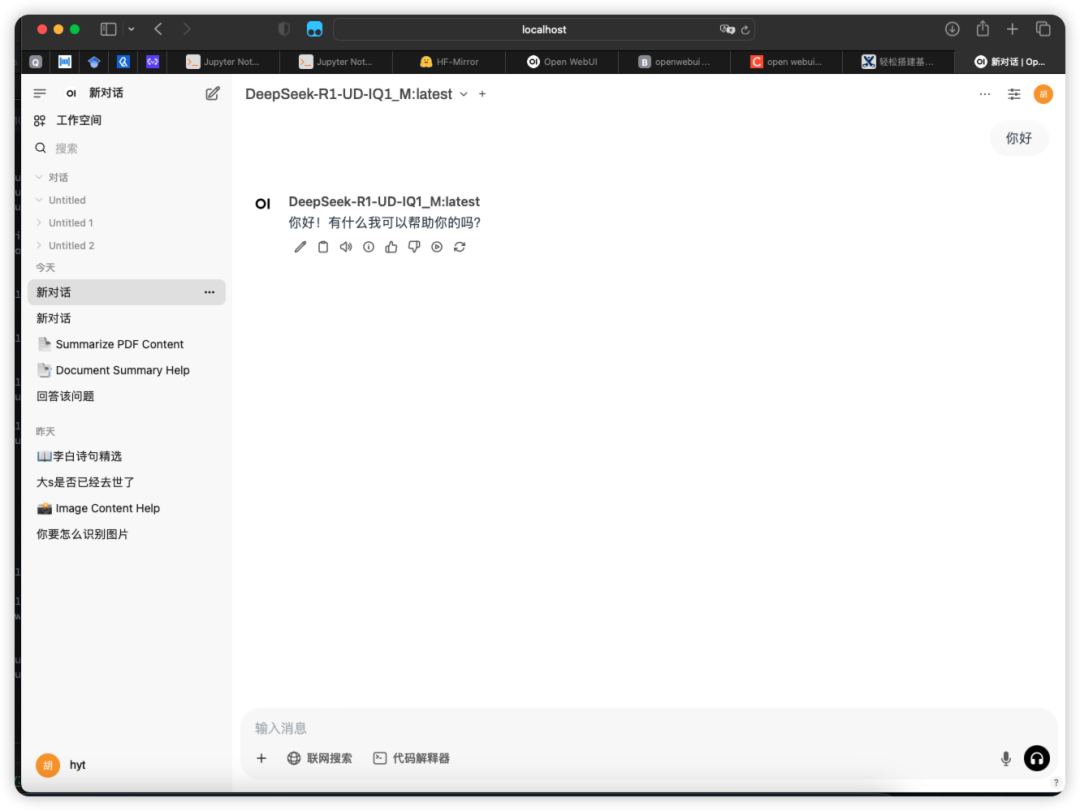Open a new Safari tab
The image size is (1080, 811).
pyautogui.click(x=1012, y=29)
